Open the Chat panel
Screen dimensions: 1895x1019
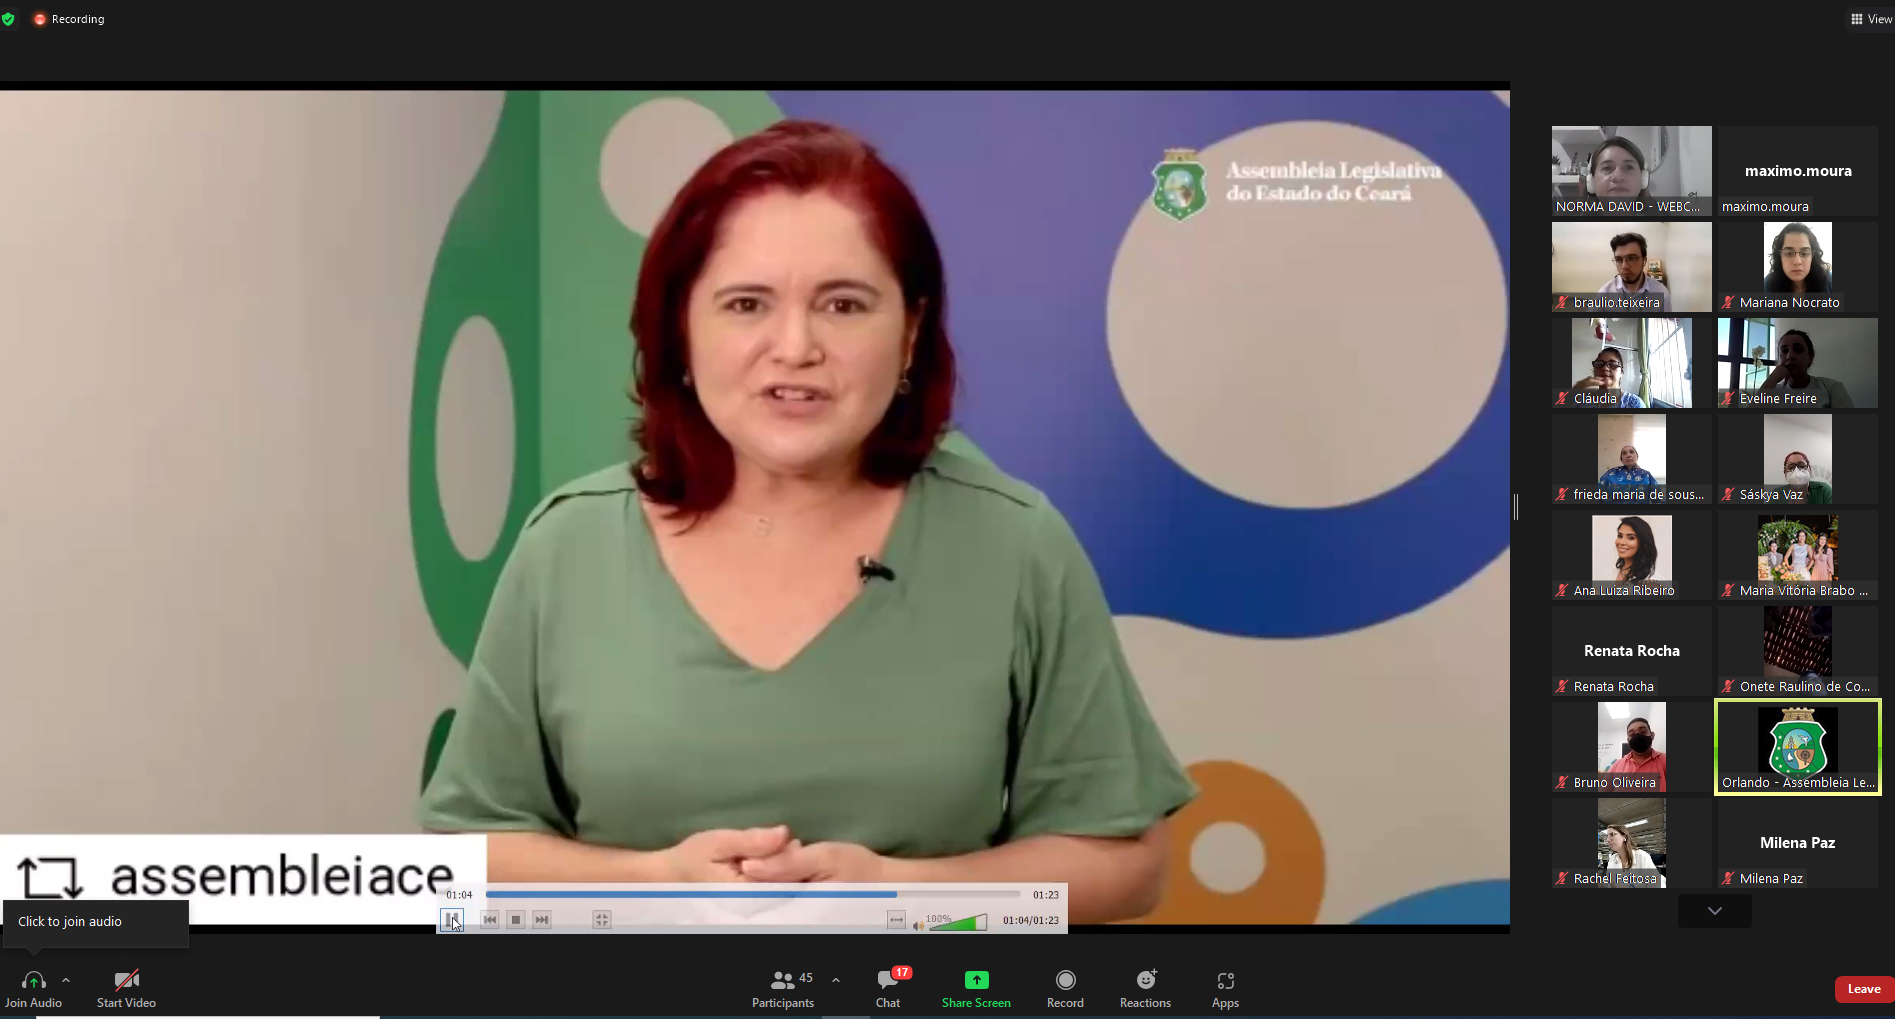(888, 987)
